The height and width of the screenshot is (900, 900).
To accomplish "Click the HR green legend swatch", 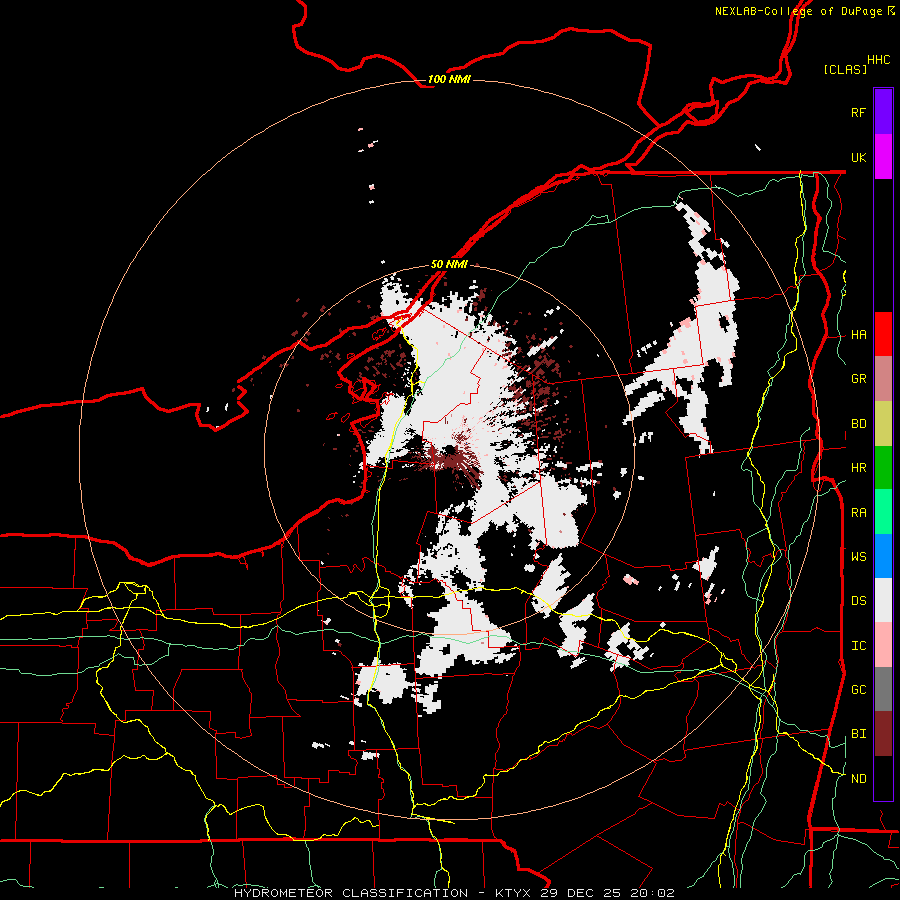I will 883,467.
